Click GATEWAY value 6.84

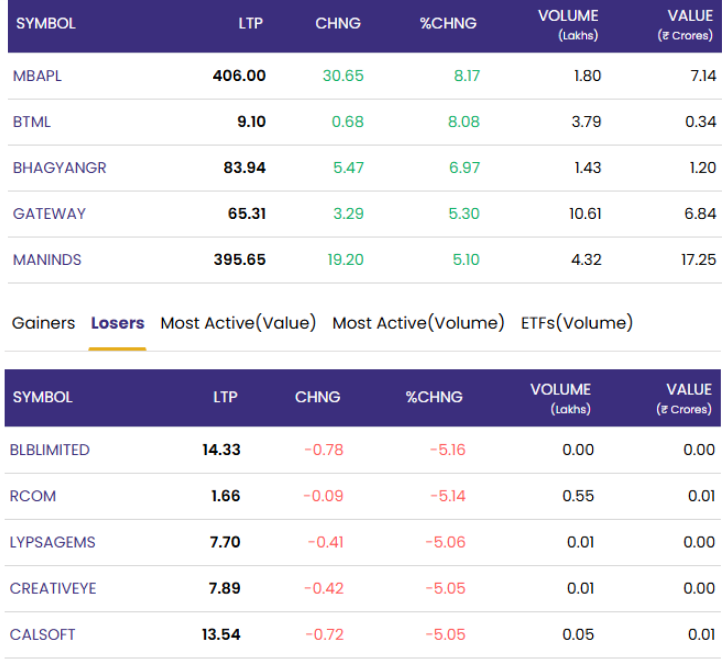click(700, 214)
